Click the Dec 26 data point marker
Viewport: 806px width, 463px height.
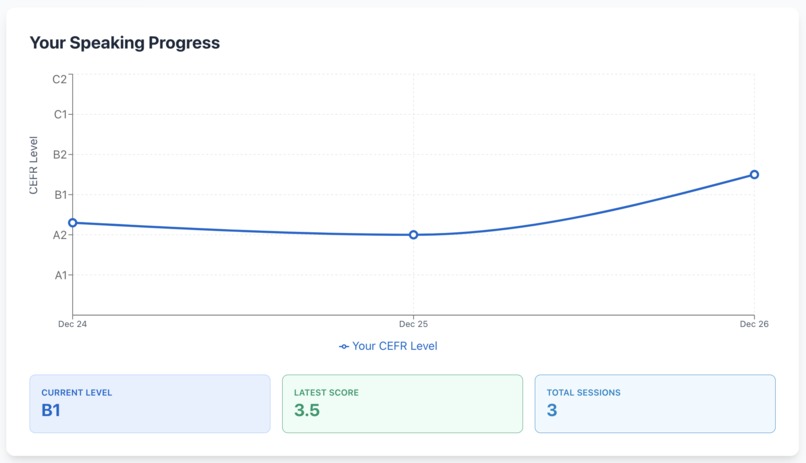754,175
